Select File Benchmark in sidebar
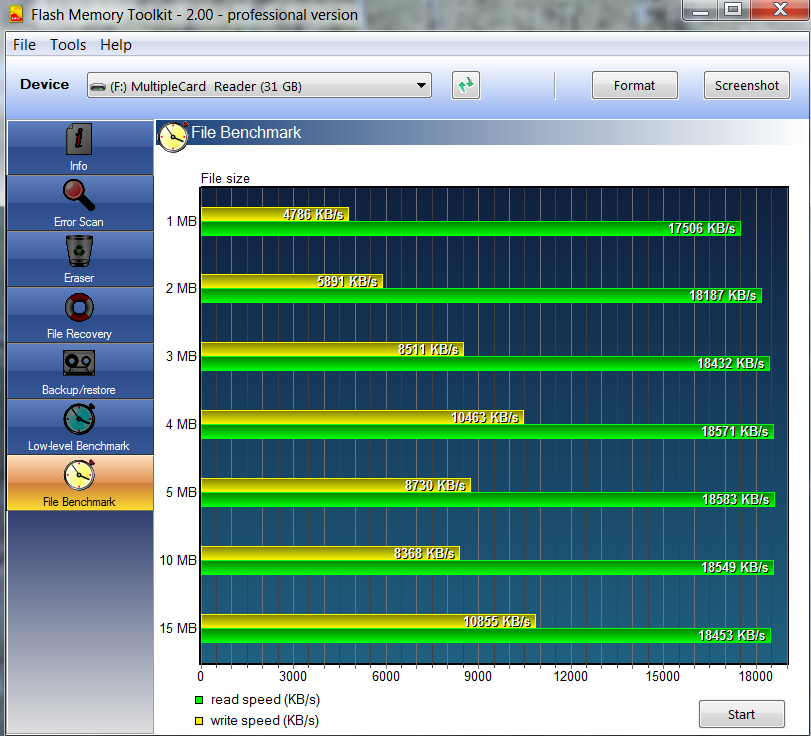The image size is (811, 736). 79,482
